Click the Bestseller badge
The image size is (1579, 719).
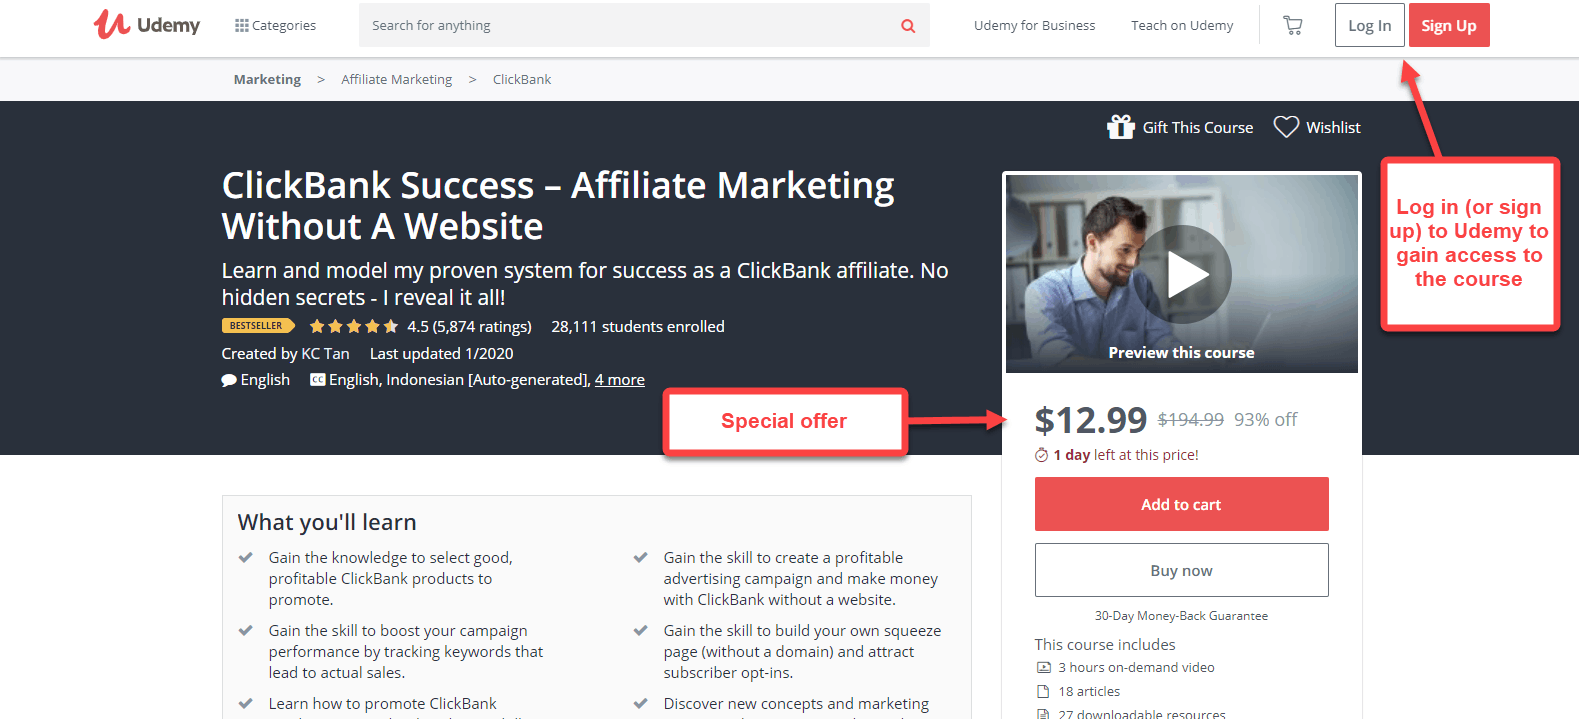(x=257, y=326)
